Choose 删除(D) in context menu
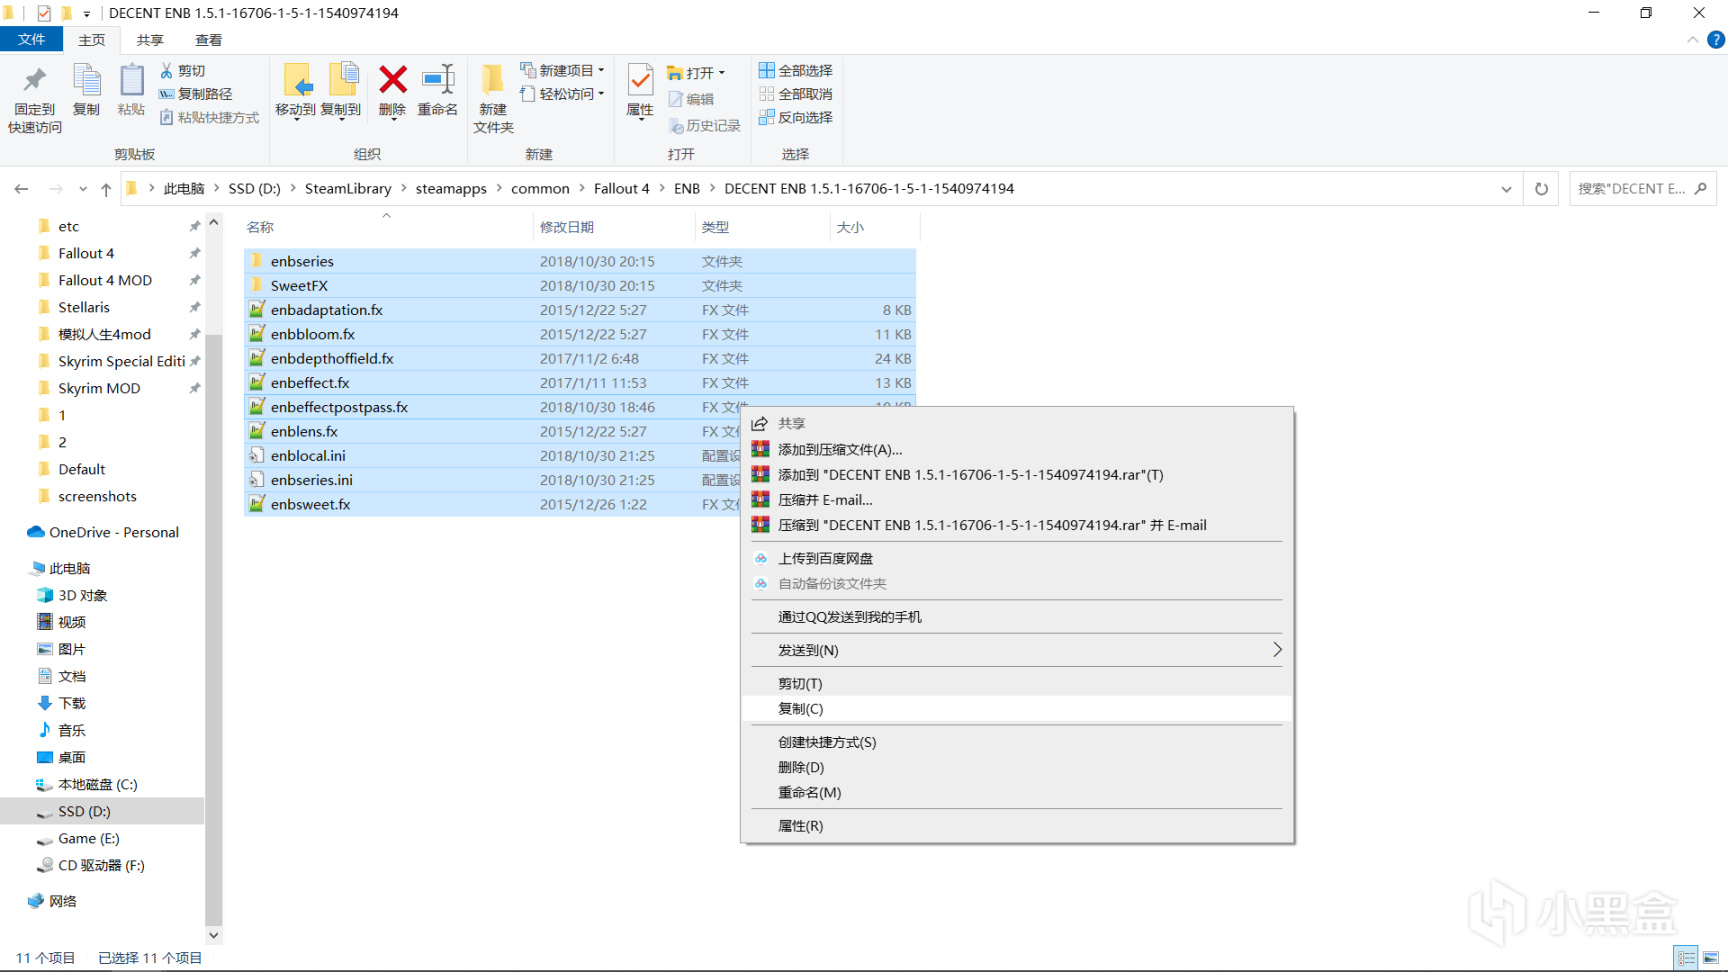The image size is (1728, 972). click(x=1017, y=767)
